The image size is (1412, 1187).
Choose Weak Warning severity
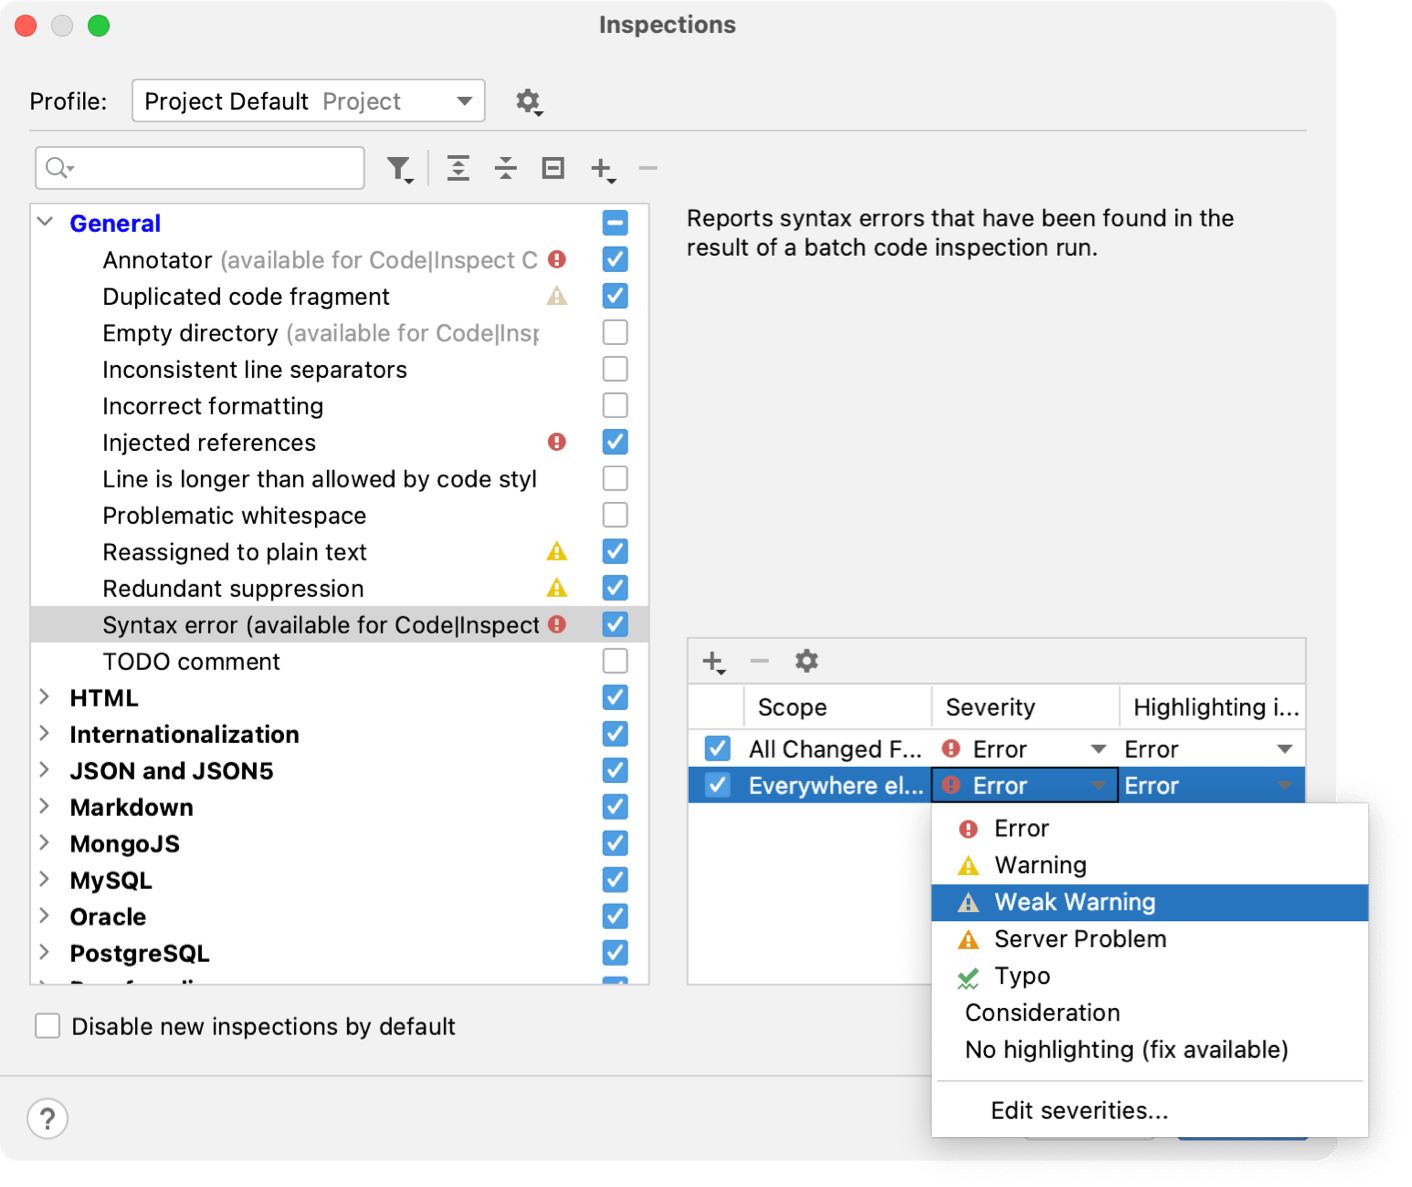pyautogui.click(x=1149, y=902)
